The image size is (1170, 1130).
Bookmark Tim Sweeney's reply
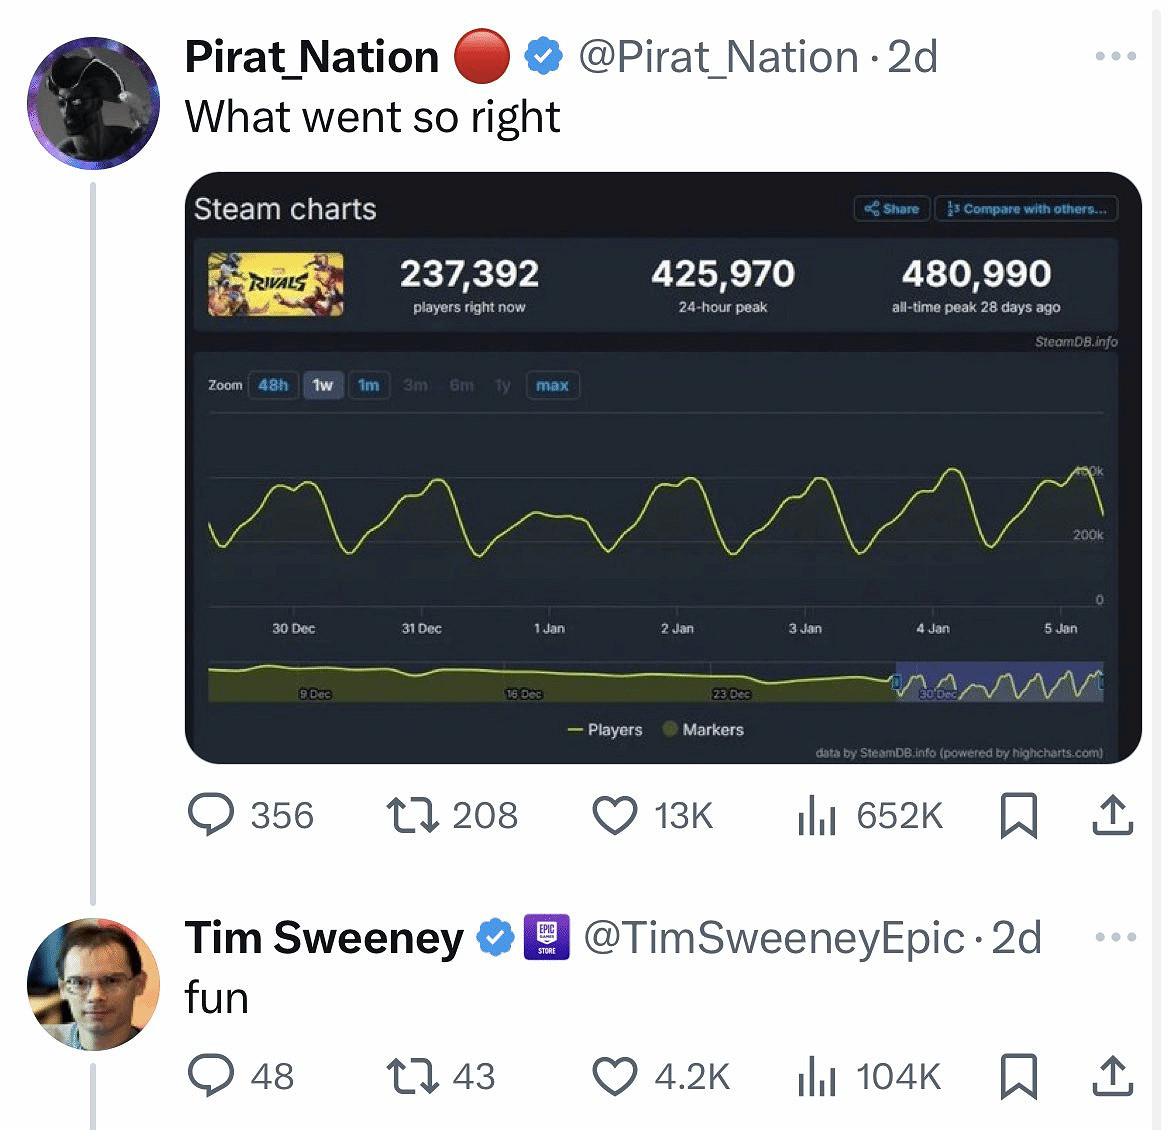pyautogui.click(x=1018, y=1076)
